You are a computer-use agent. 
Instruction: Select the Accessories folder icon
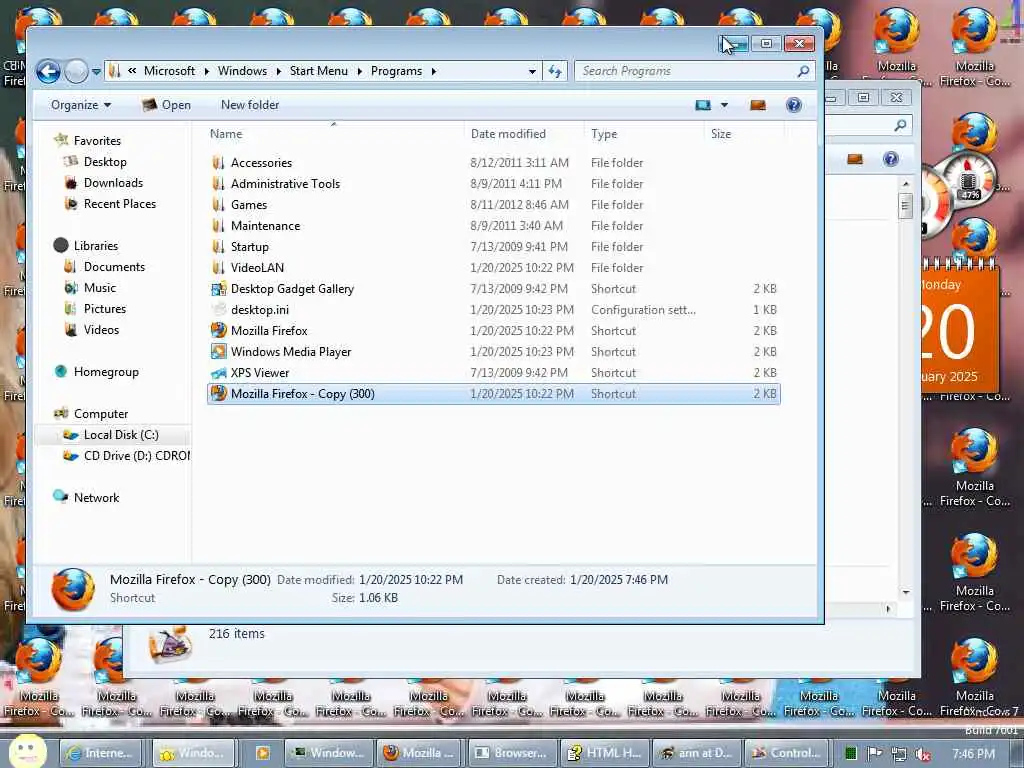pos(219,163)
